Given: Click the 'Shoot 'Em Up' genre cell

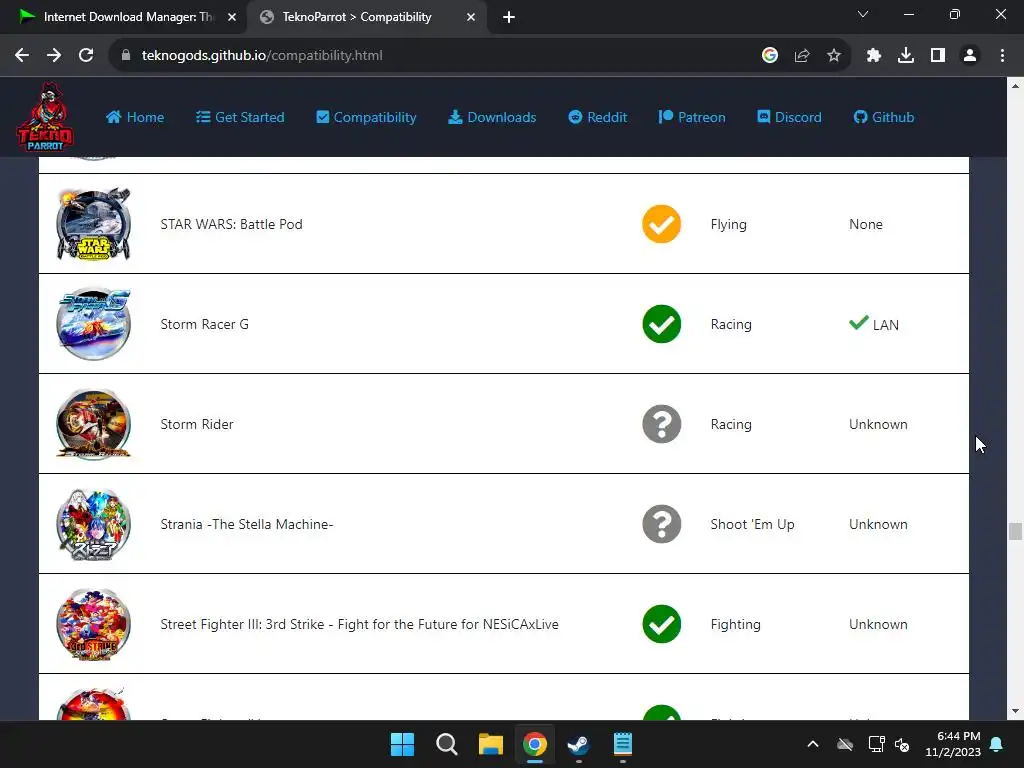Looking at the screenshot, I should click(x=752, y=524).
